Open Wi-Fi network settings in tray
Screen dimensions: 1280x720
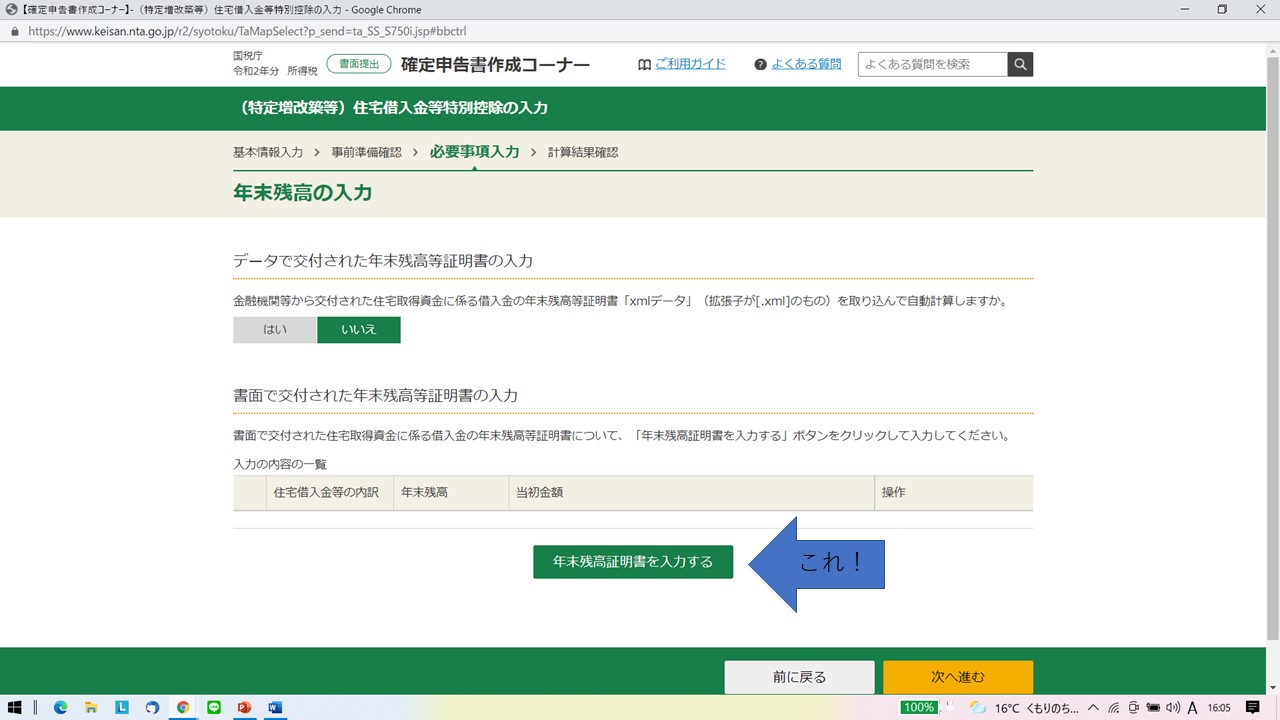click(1113, 708)
